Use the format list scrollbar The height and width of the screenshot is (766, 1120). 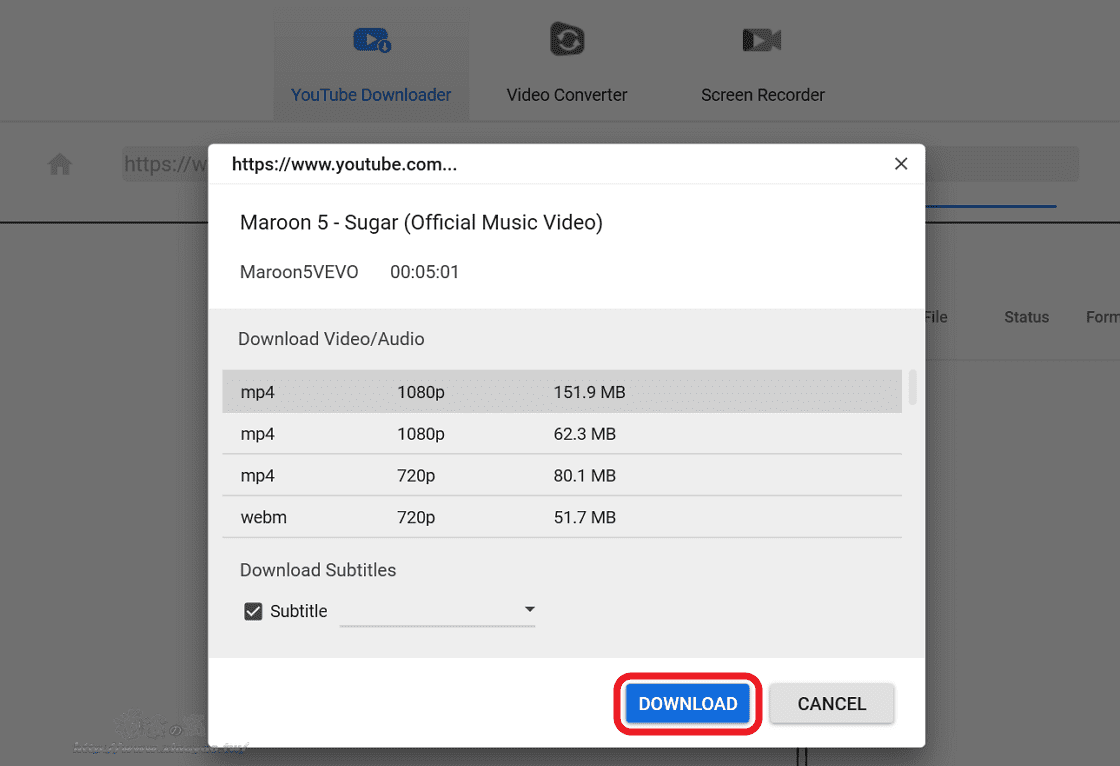[x=912, y=387]
